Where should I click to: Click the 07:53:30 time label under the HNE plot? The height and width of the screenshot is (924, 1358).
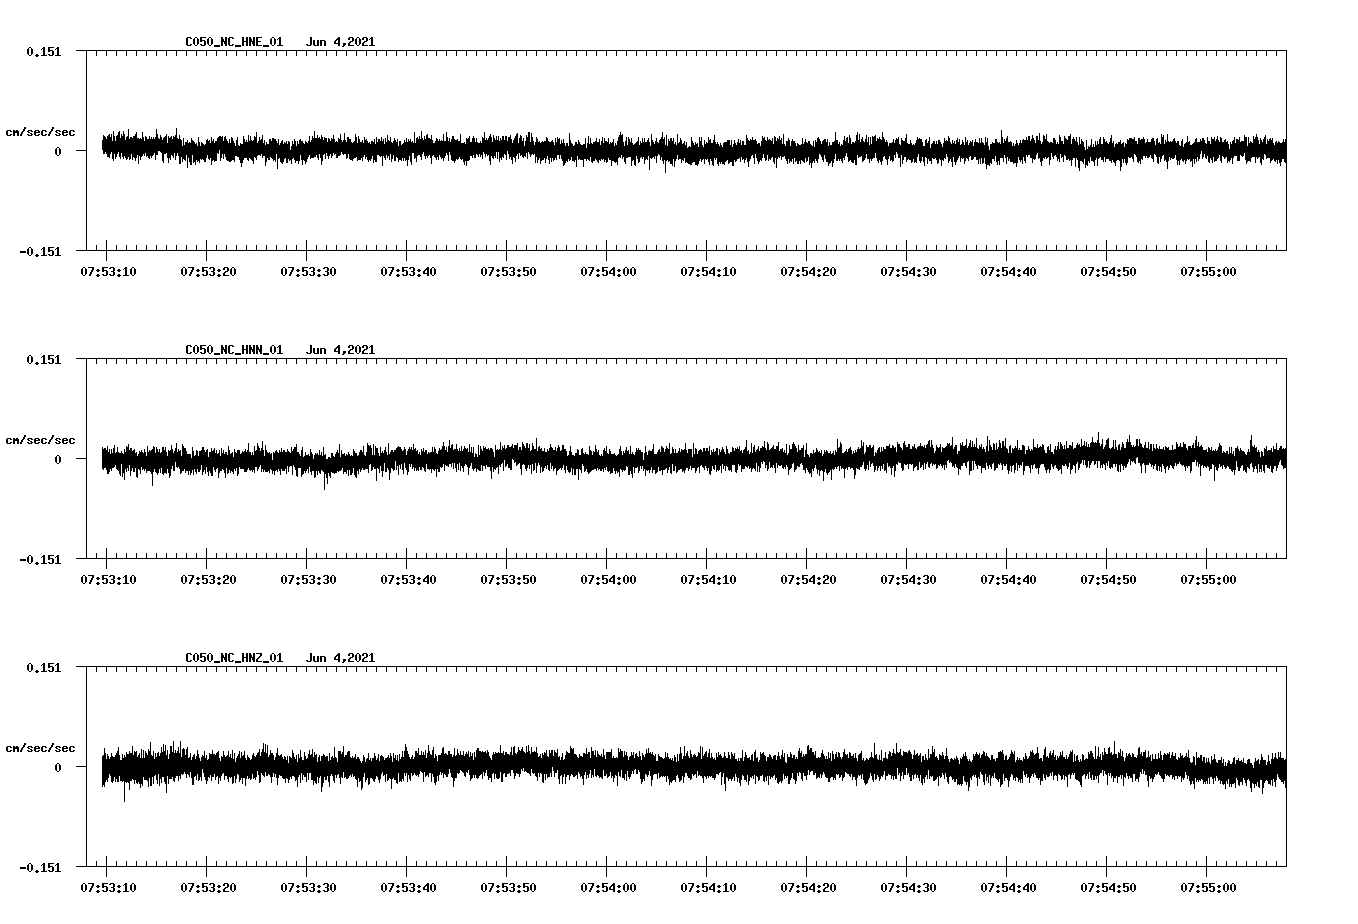(308, 272)
